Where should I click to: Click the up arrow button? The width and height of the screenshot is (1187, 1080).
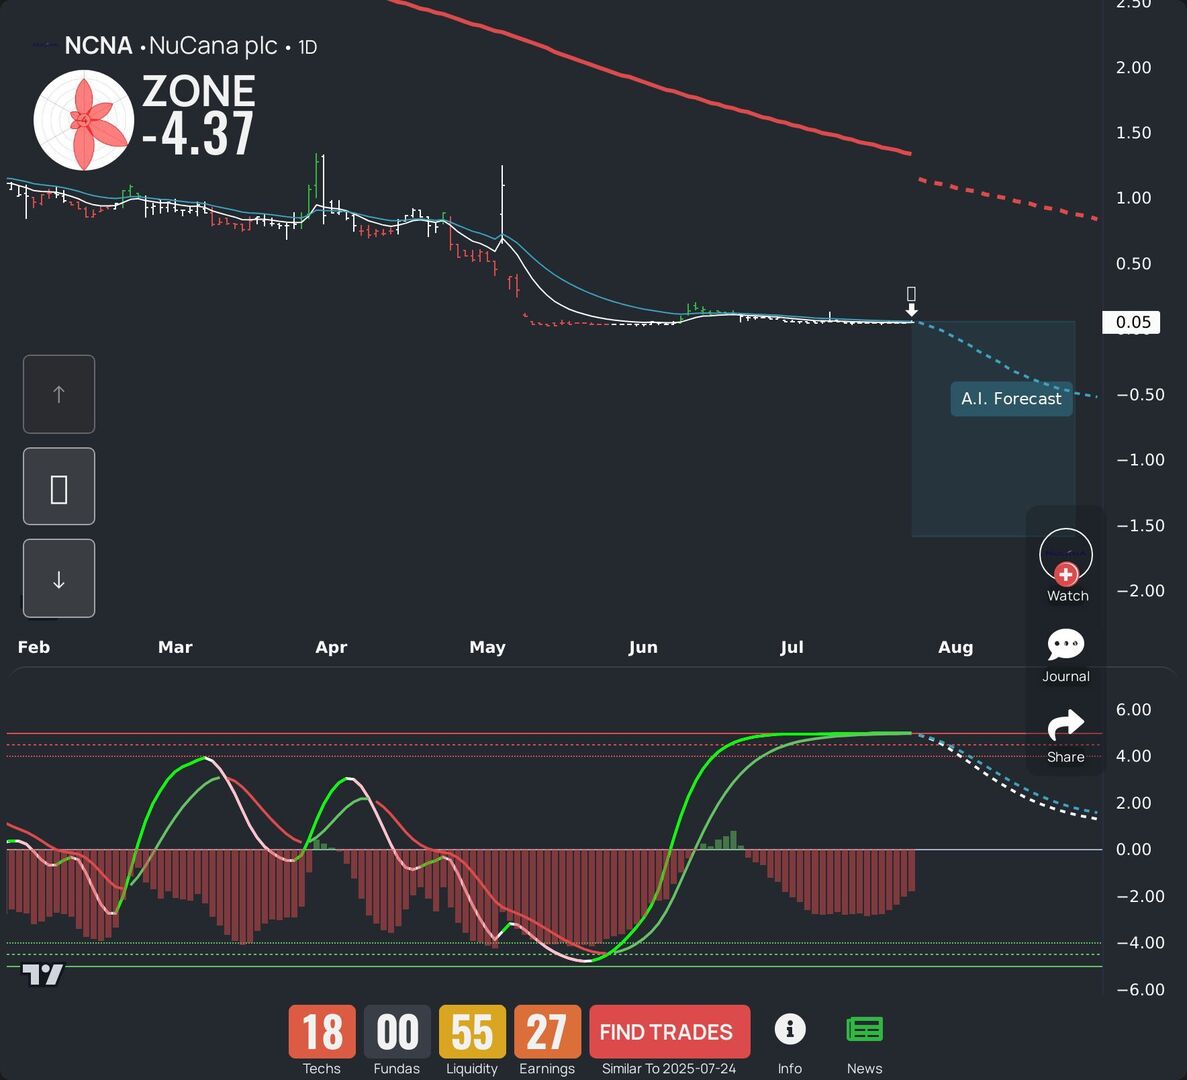point(59,394)
